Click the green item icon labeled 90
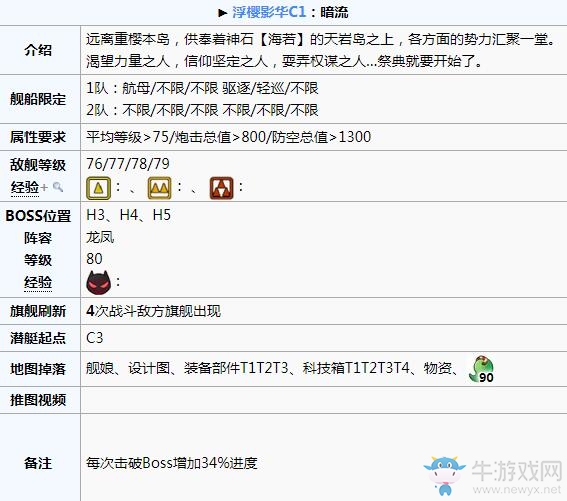Viewport: 567px width, 501px height. click(481, 369)
